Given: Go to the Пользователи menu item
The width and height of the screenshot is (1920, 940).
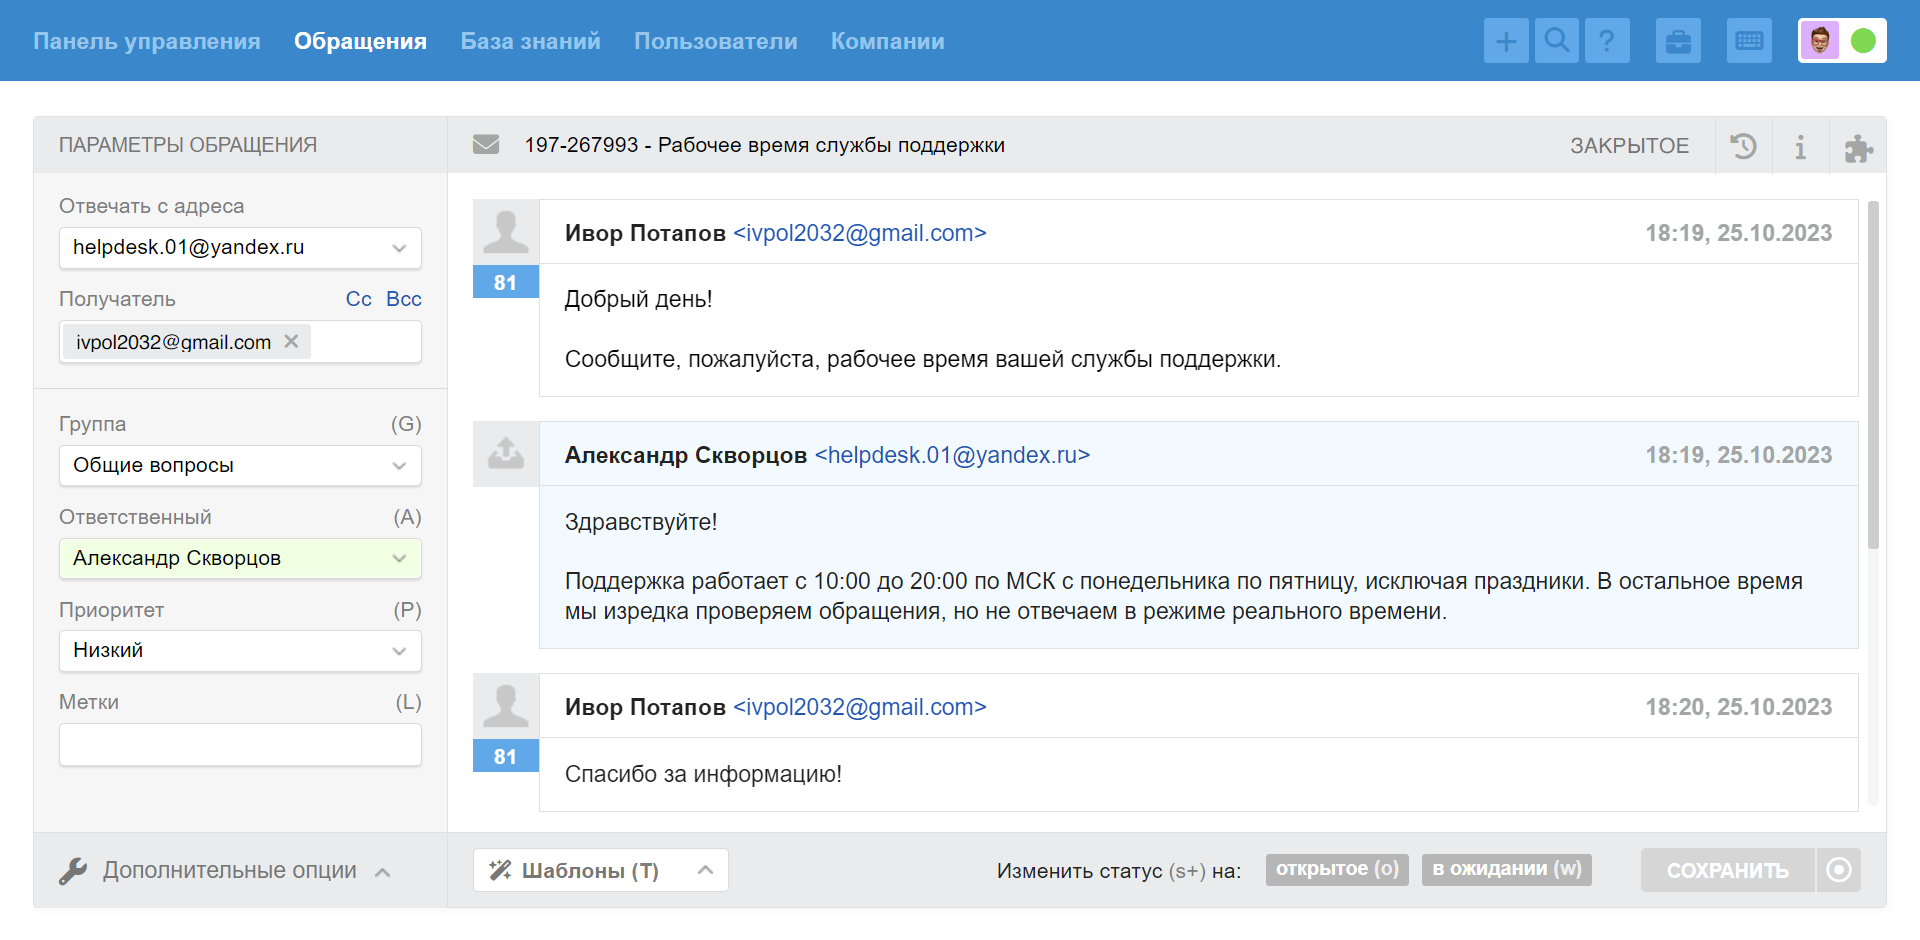Looking at the screenshot, I should [715, 41].
